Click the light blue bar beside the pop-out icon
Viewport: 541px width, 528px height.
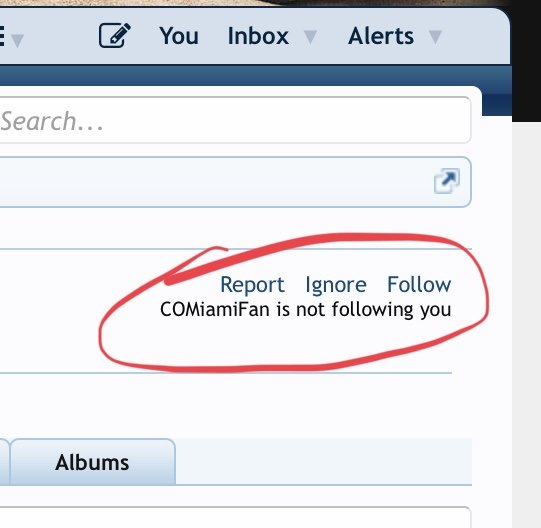click(216, 182)
